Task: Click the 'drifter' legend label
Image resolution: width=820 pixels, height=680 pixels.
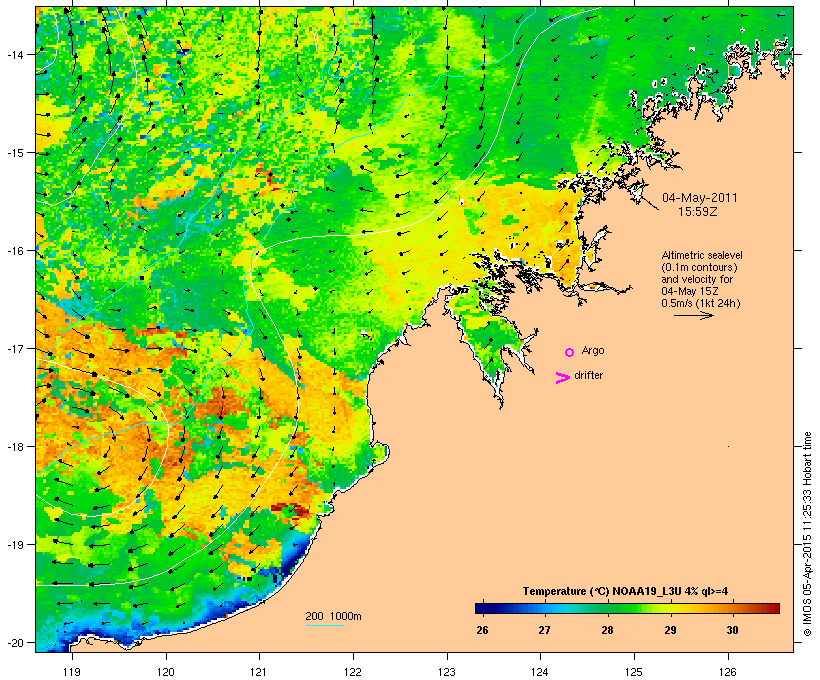Action: click(x=588, y=375)
